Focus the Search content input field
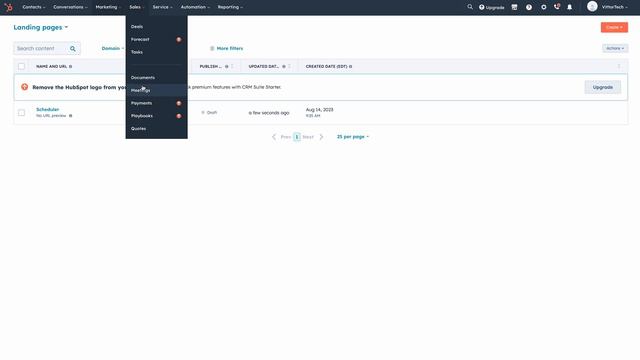Screen dimensions: 640x360 [42, 49]
